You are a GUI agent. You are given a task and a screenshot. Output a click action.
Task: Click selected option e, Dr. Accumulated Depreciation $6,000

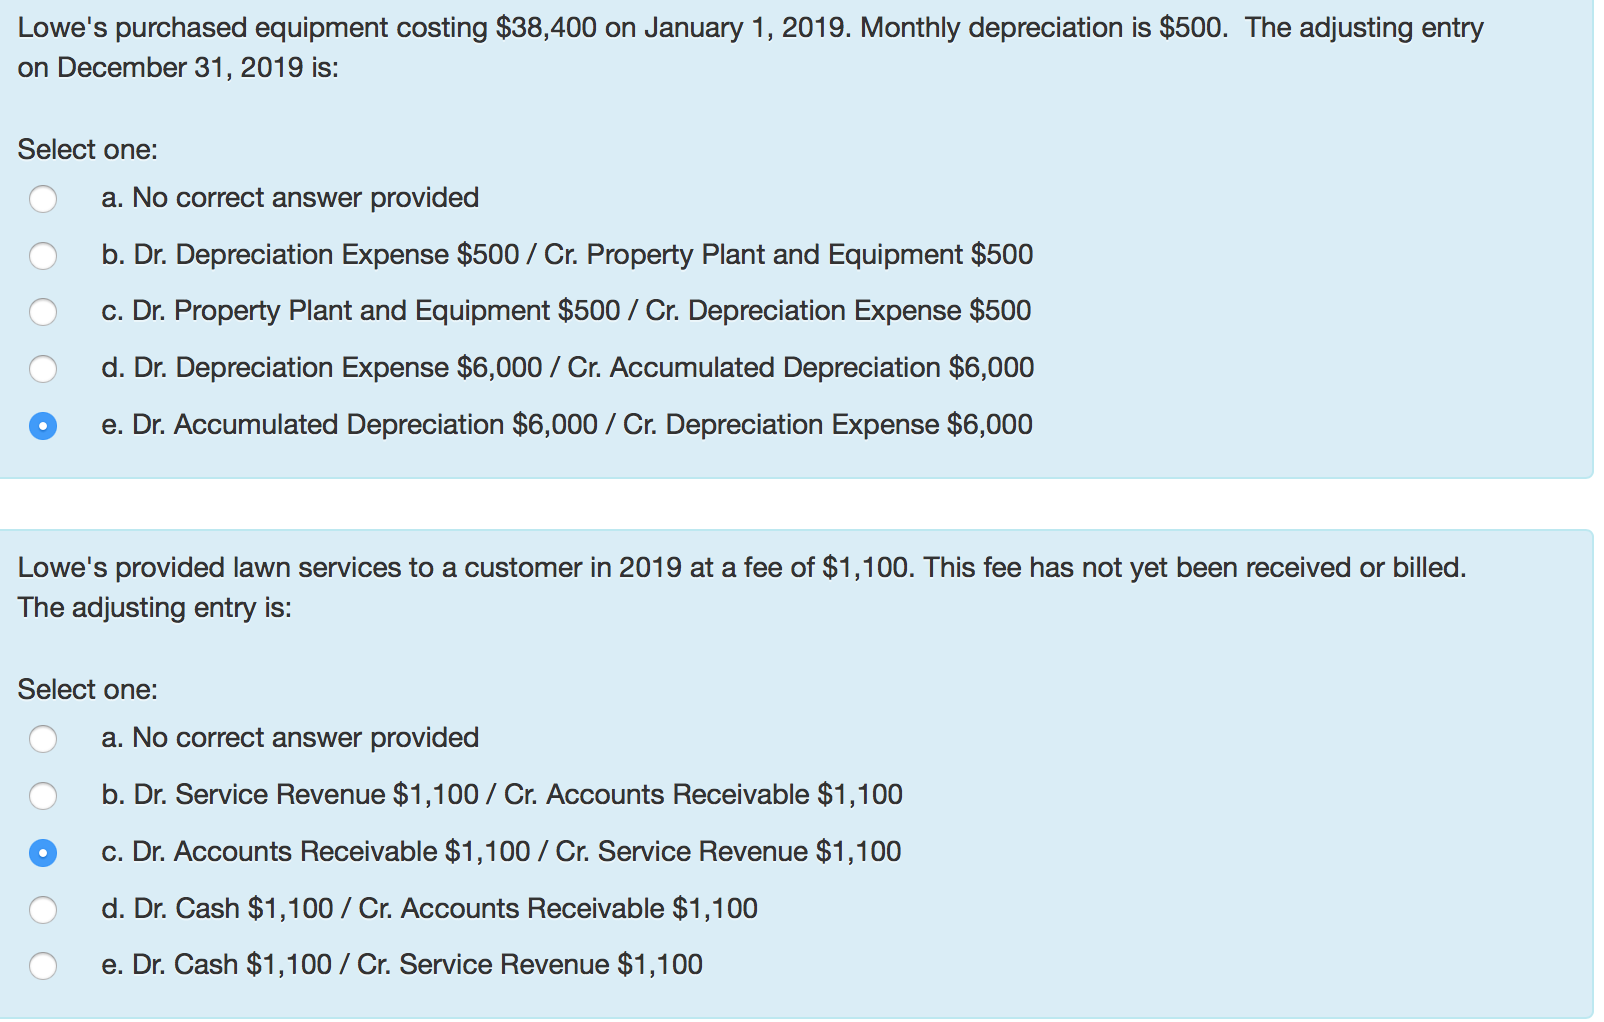click(x=43, y=426)
